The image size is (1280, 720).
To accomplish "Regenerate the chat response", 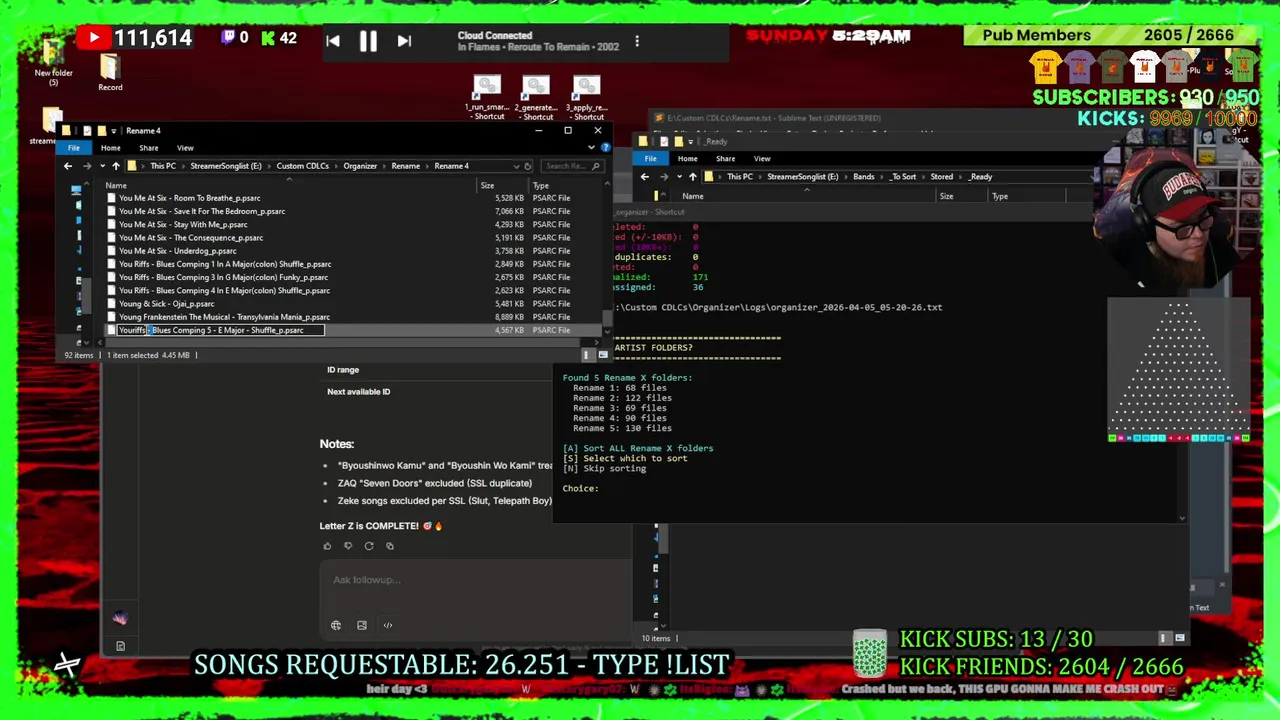I will pyautogui.click(x=369, y=546).
